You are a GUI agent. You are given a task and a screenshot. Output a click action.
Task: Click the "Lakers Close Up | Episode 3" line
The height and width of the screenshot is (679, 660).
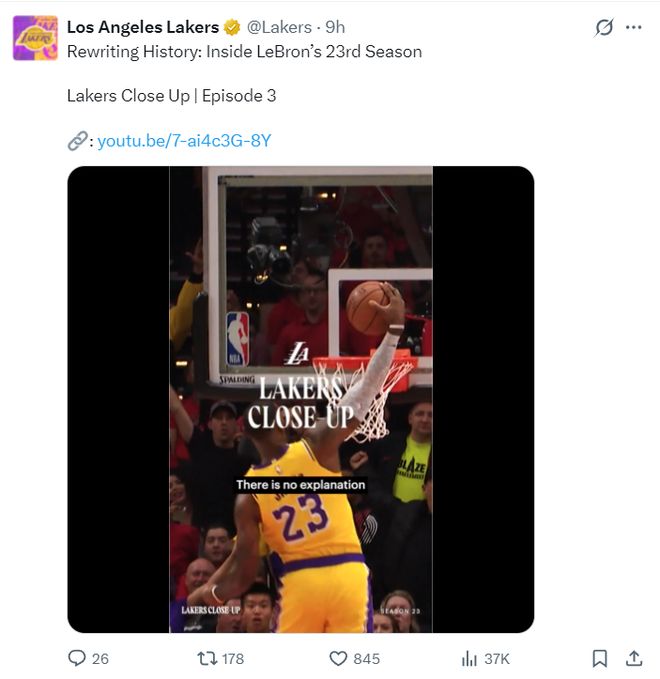(171, 96)
